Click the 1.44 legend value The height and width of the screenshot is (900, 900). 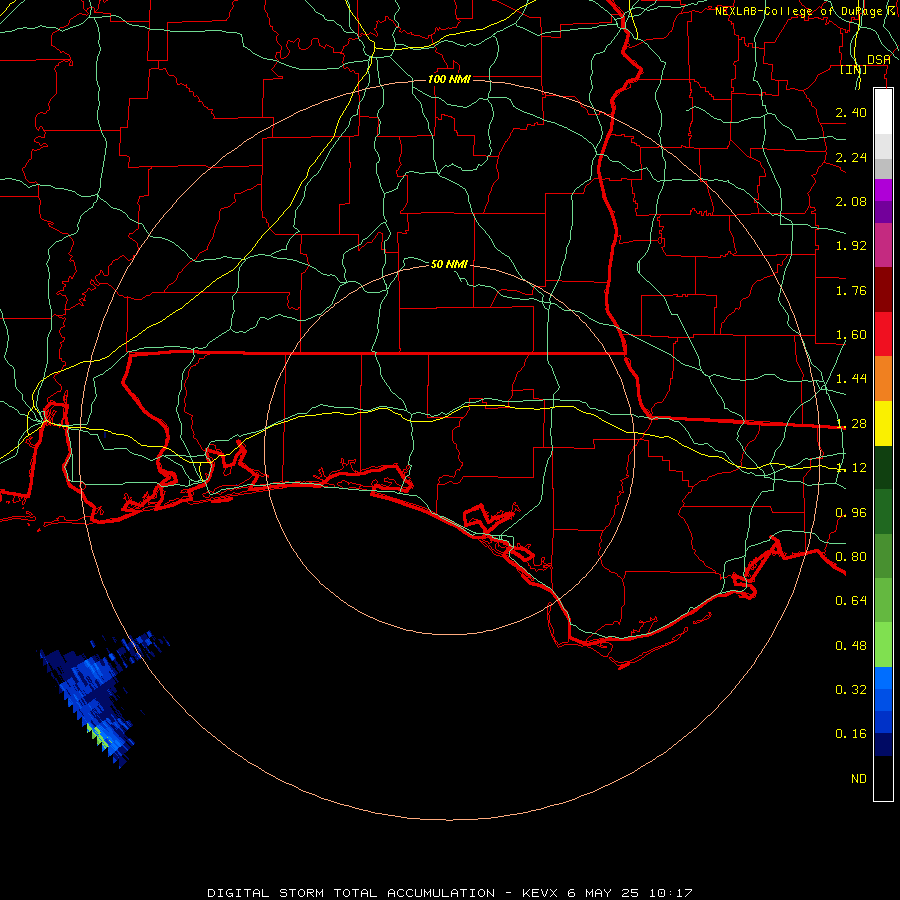click(851, 379)
